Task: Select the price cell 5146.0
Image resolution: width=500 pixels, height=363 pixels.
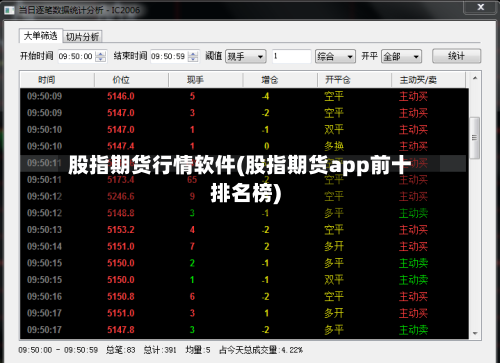Action: pyautogui.click(x=121, y=96)
